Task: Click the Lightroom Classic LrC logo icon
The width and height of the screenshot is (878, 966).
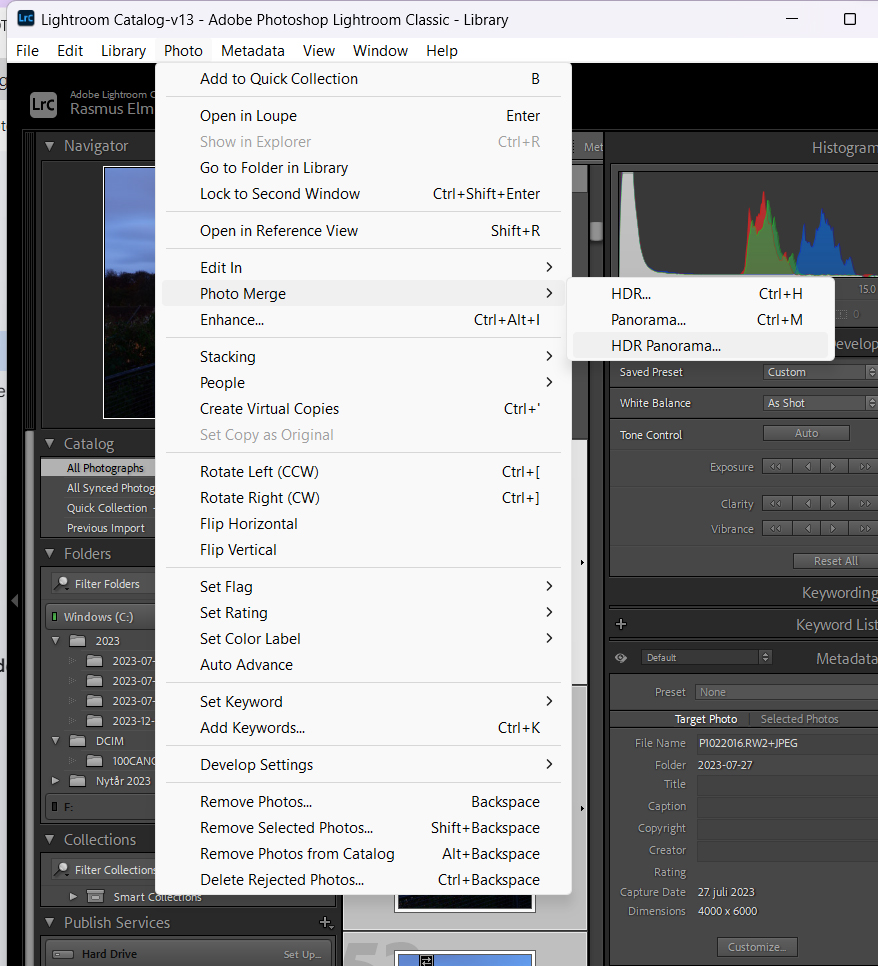Action: 43,102
